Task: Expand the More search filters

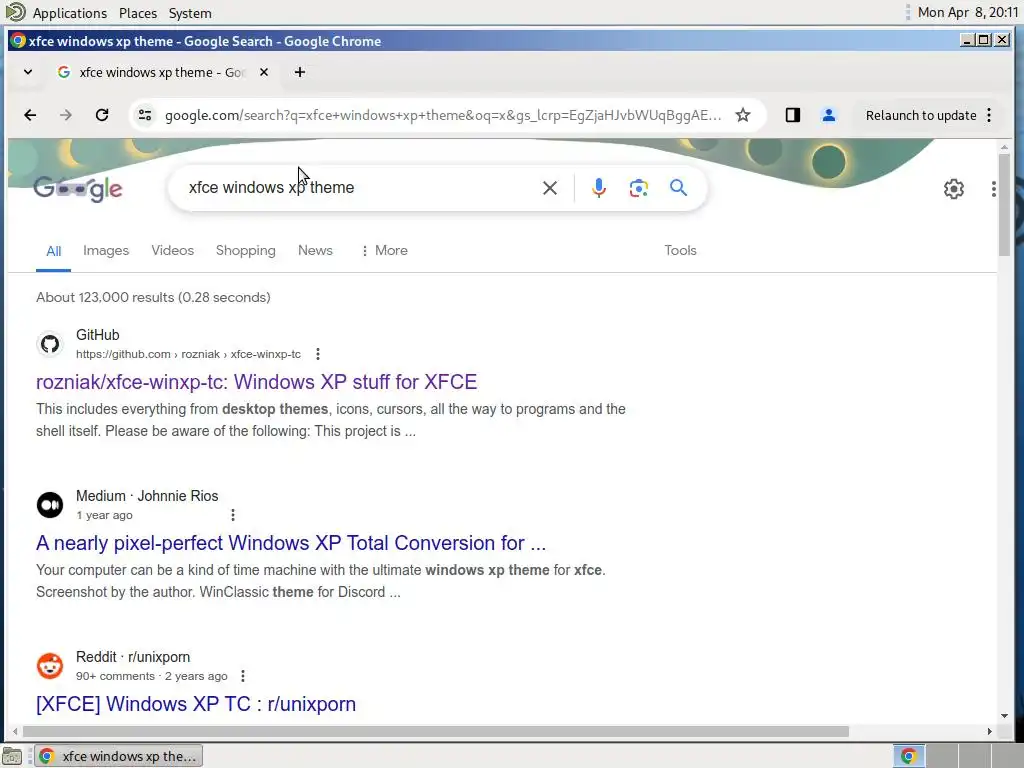Action: click(x=384, y=251)
